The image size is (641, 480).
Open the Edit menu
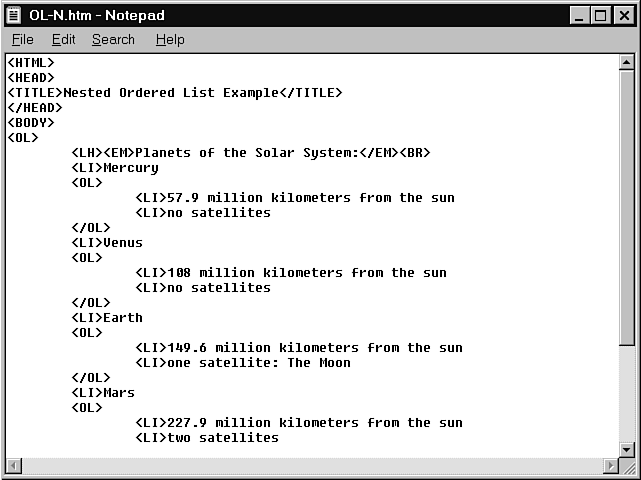tap(63, 40)
